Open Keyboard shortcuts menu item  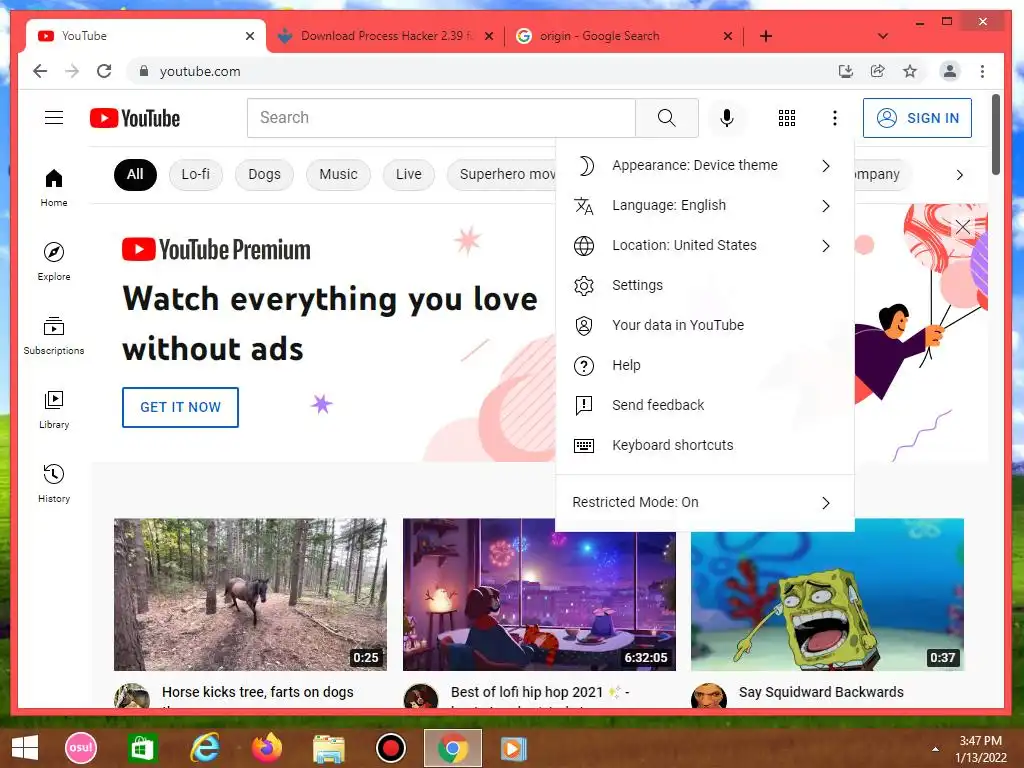(705, 445)
